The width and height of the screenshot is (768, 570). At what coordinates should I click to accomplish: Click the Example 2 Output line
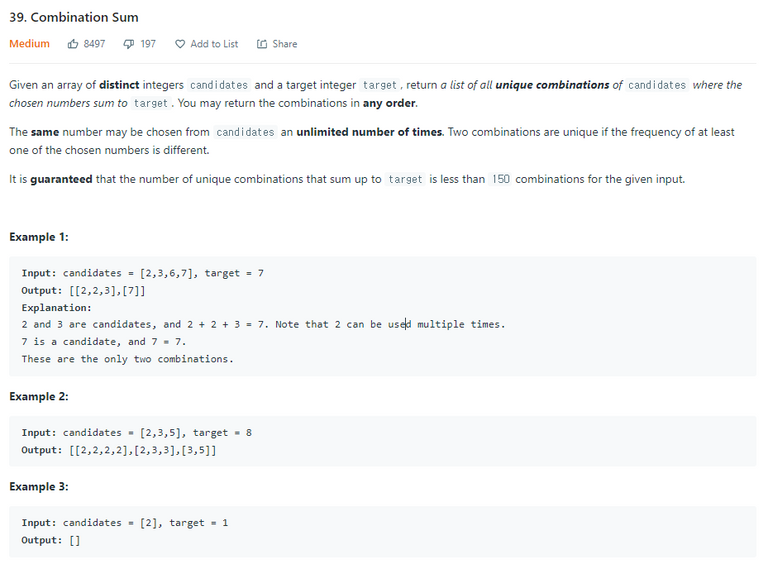(119, 451)
